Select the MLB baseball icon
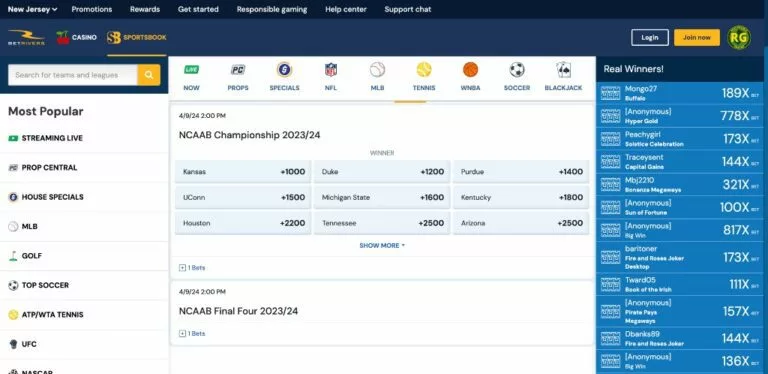The width and height of the screenshot is (768, 374). pos(377,70)
